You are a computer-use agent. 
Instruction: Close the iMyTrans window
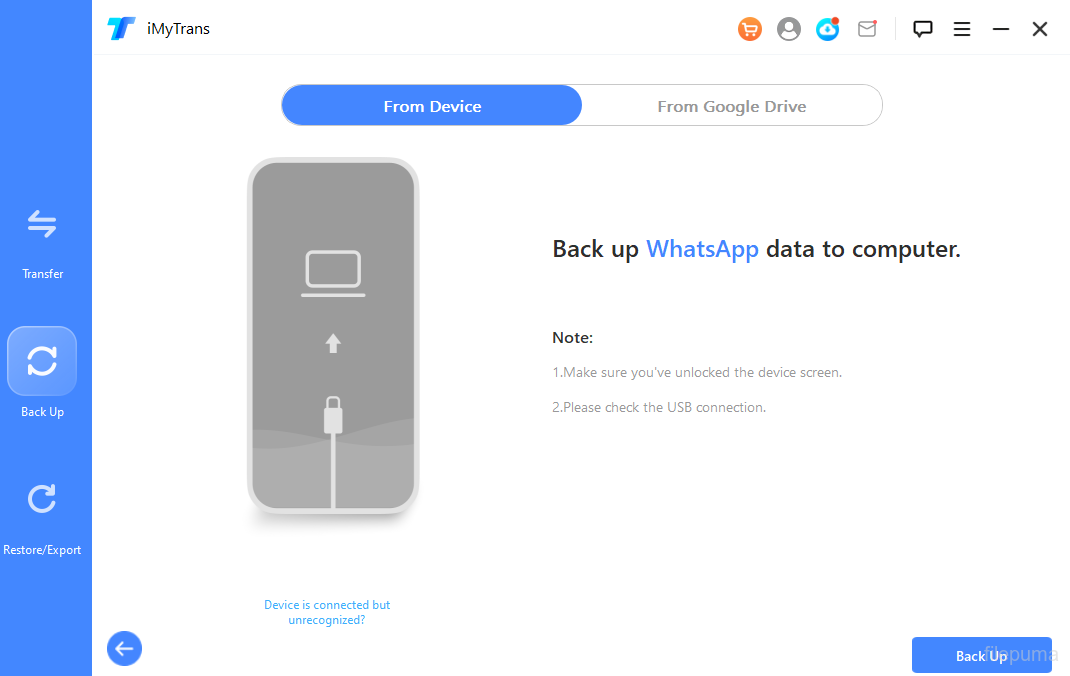[x=1040, y=30]
